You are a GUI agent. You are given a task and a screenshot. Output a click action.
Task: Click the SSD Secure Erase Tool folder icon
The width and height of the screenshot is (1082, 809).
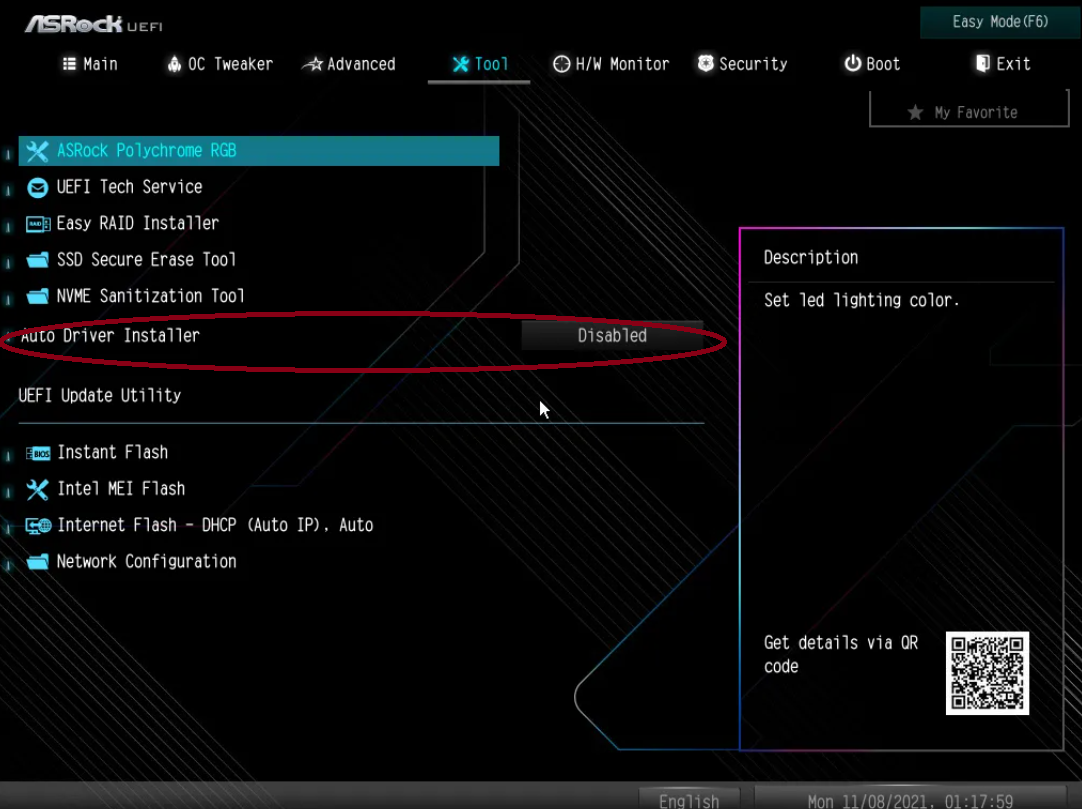[37, 260]
